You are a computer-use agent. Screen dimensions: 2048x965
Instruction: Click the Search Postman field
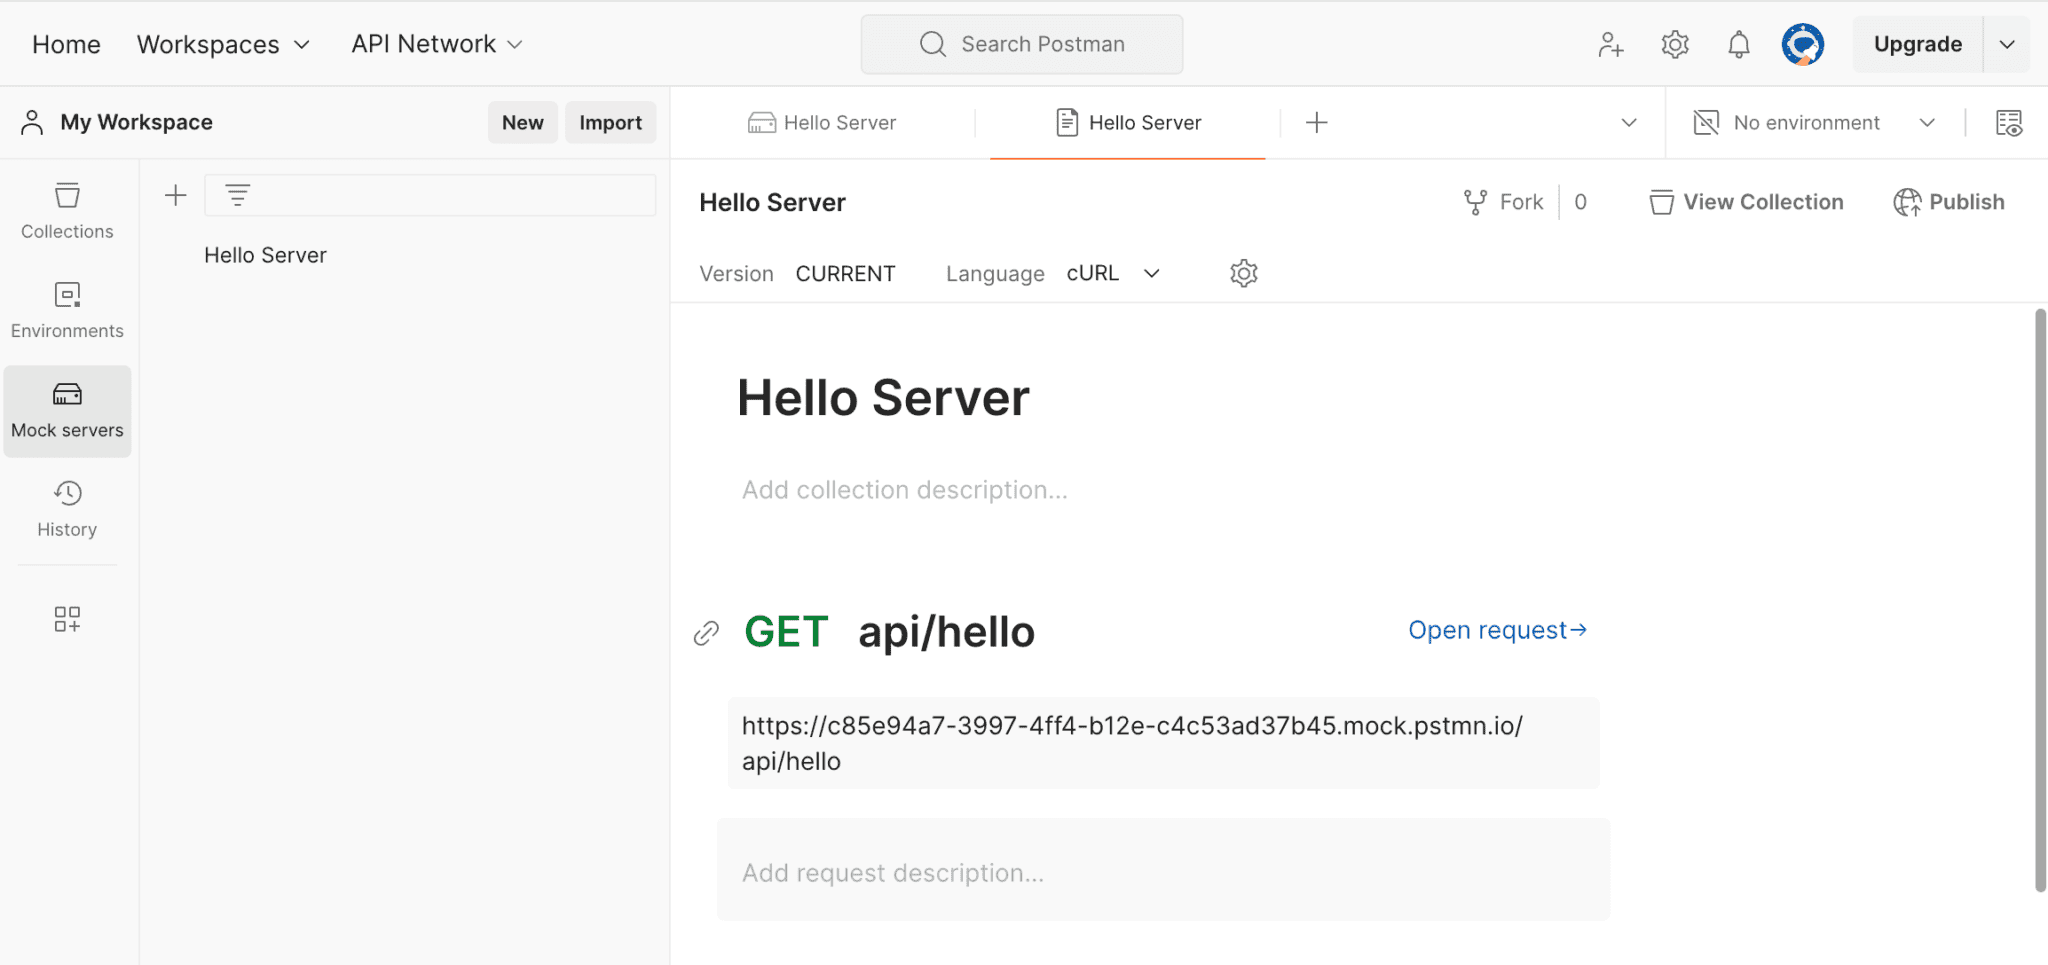point(1021,44)
